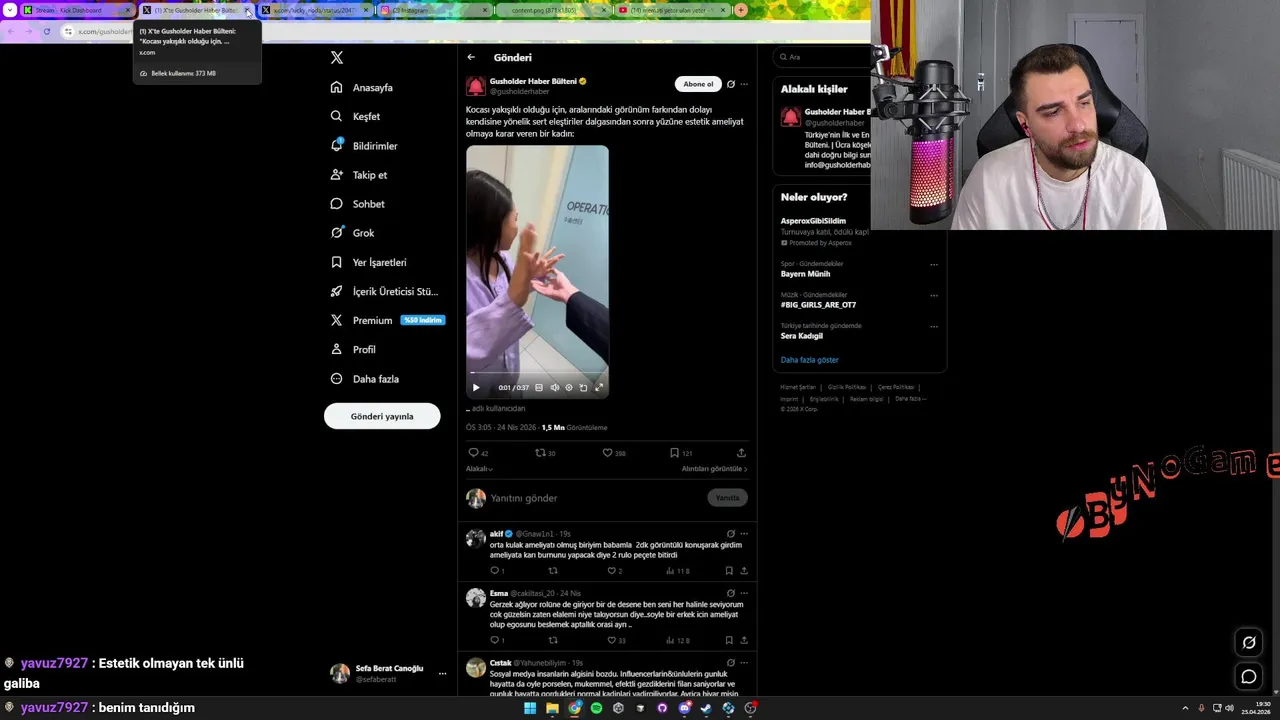The height and width of the screenshot is (720, 1280).
Task: Open new browser tab plus button
Action: (x=741, y=10)
